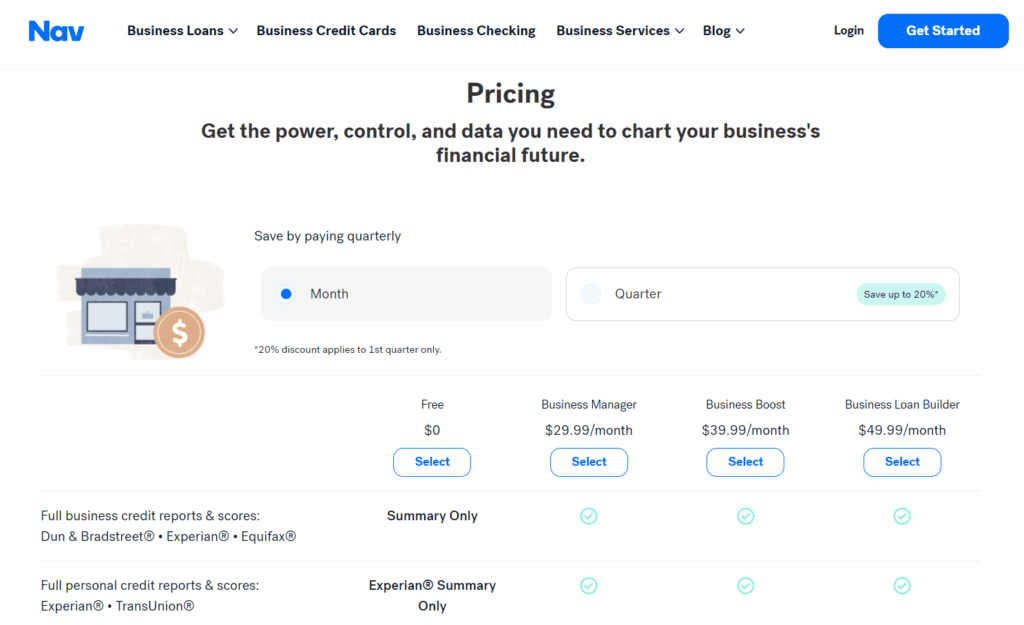Click Business Loan Builder business credit checkmark
1024x625 pixels.
pos(902,516)
